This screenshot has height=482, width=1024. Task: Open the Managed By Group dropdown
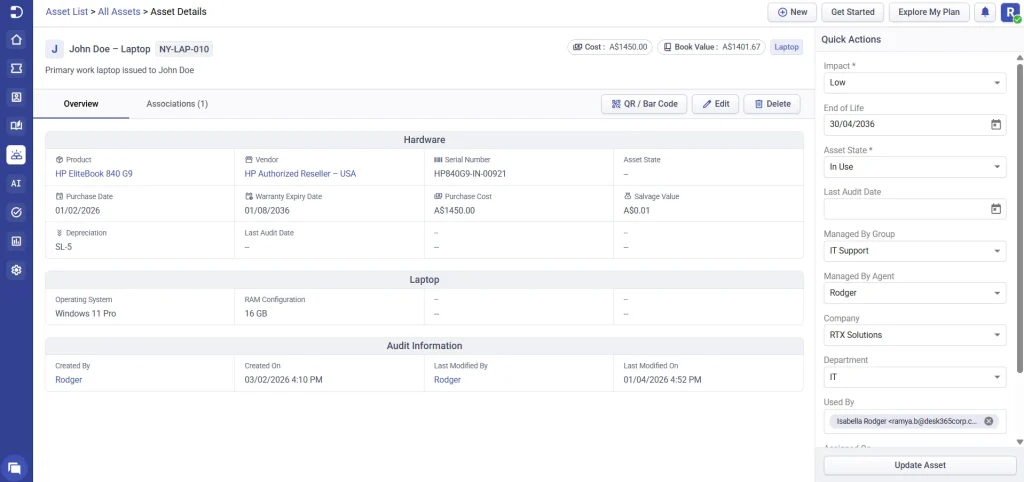click(x=914, y=251)
